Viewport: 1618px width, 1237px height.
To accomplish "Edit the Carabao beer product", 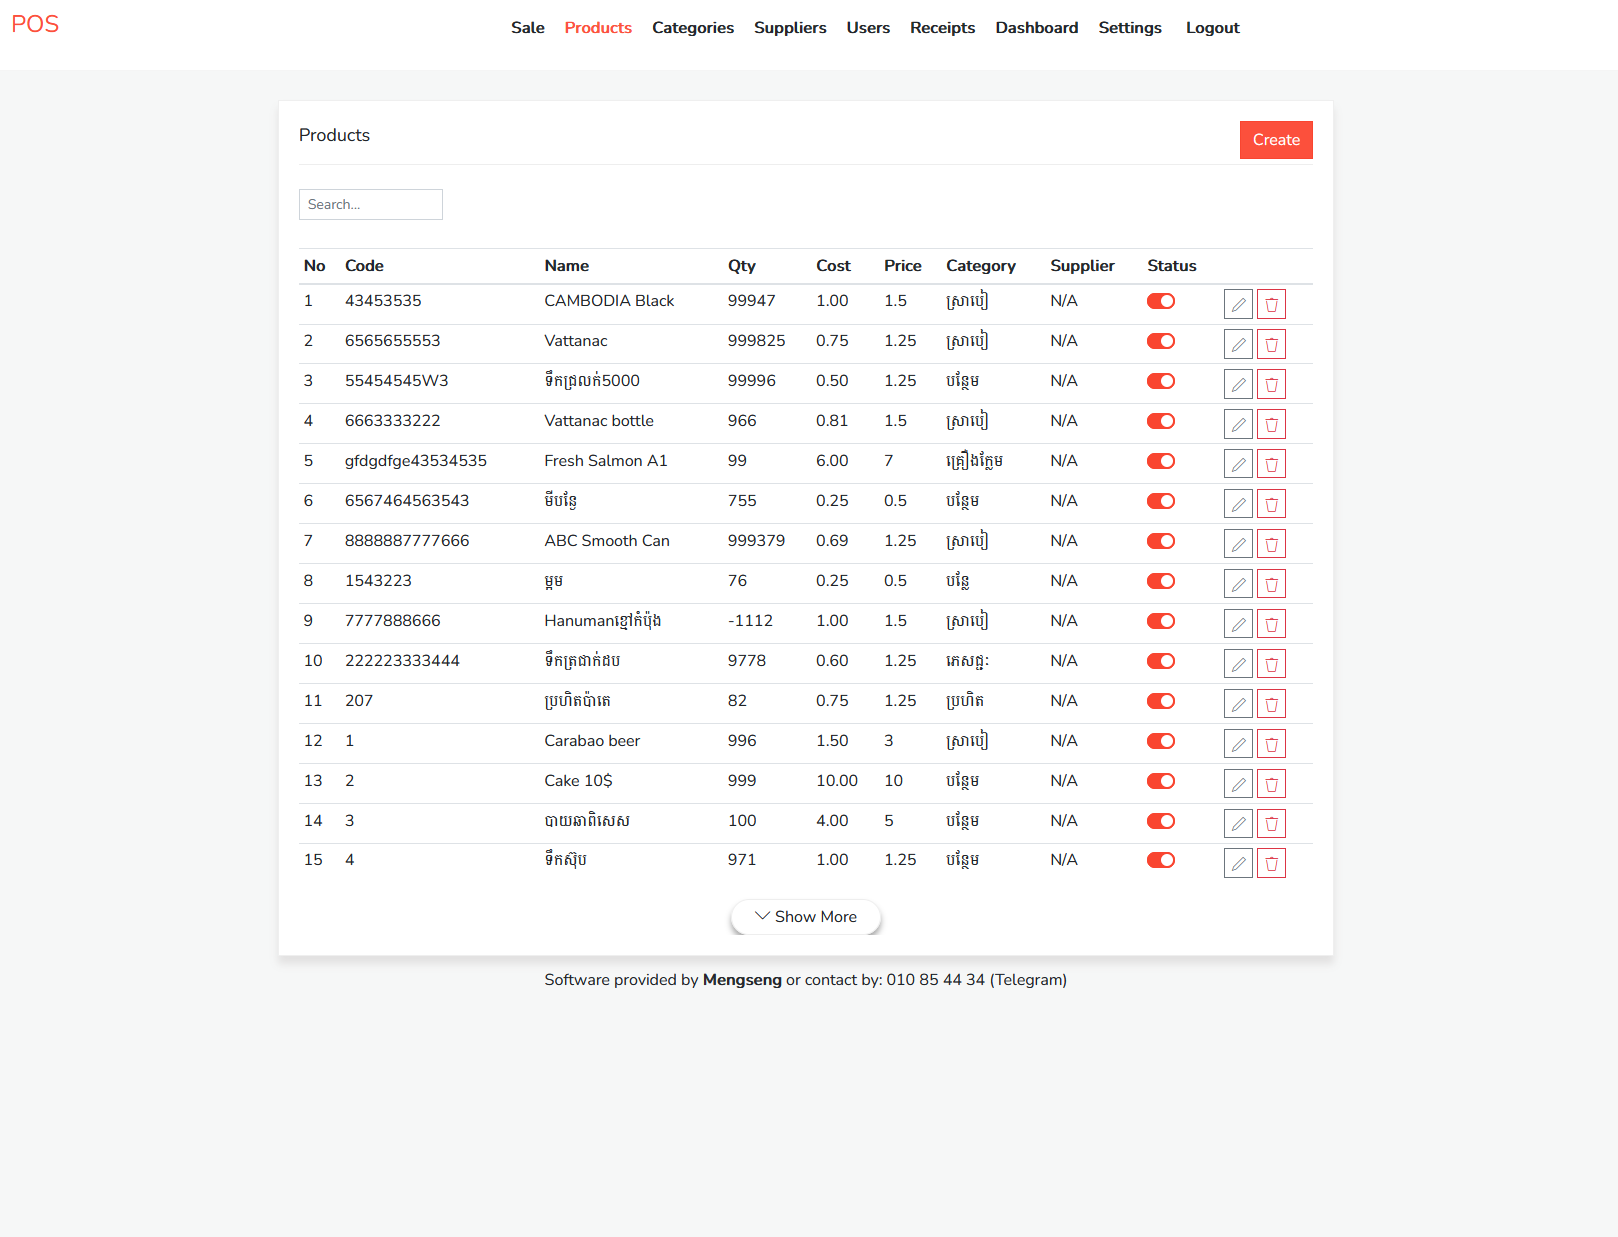I will coord(1238,744).
